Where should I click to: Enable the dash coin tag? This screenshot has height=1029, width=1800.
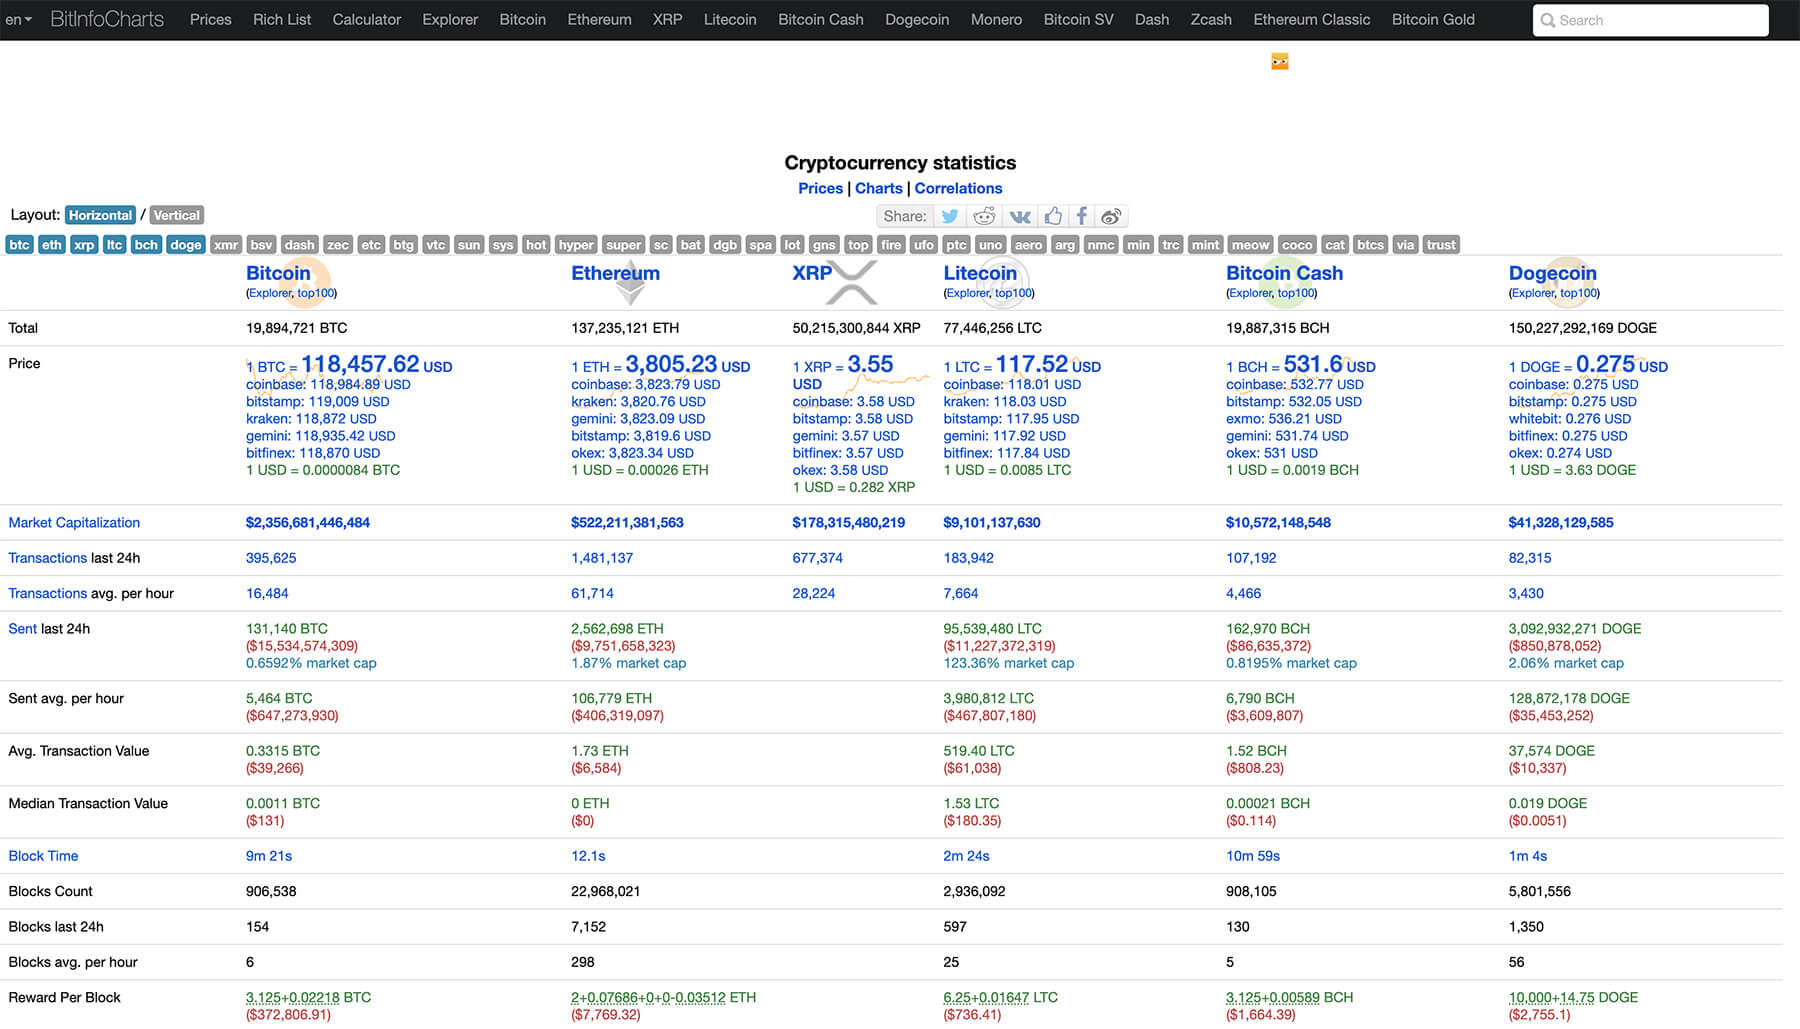(x=299, y=245)
